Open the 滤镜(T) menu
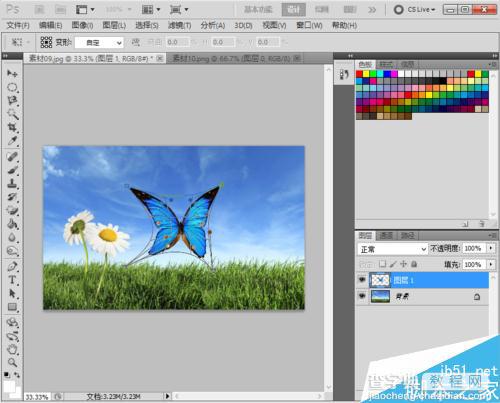Viewport: 500px width, 403px height. (179, 25)
